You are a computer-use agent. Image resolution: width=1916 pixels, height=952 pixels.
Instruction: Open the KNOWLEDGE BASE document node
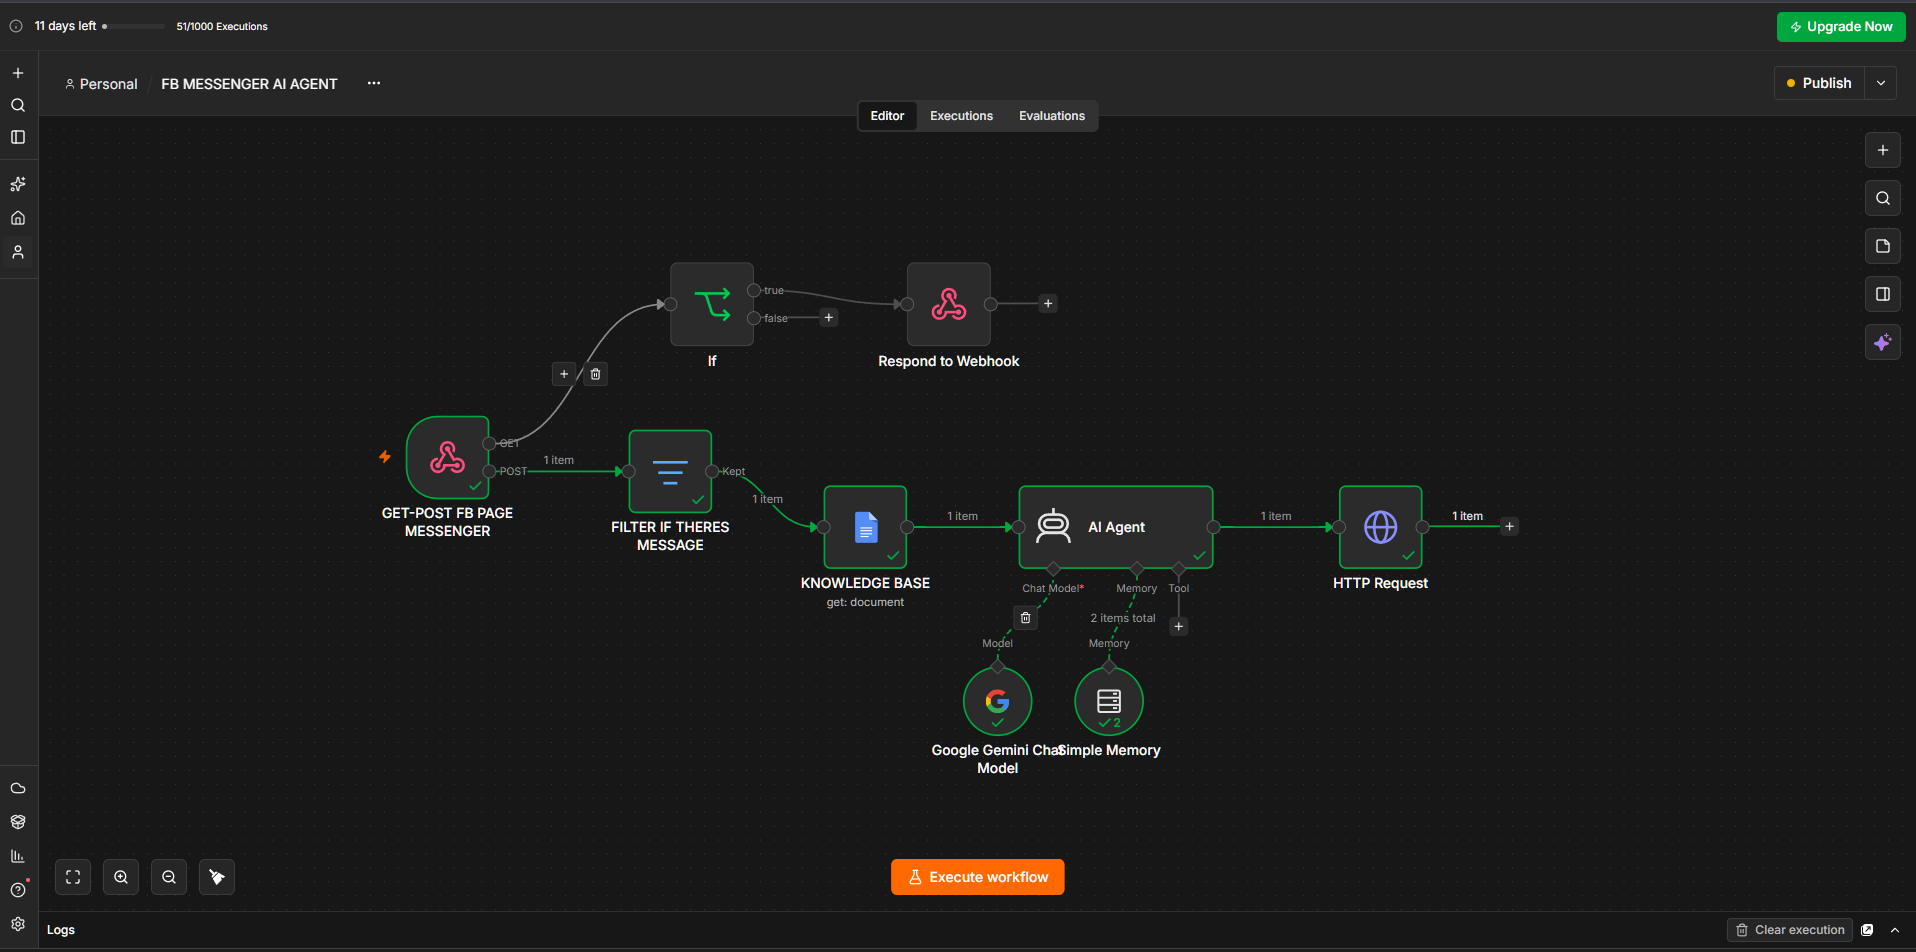(866, 527)
